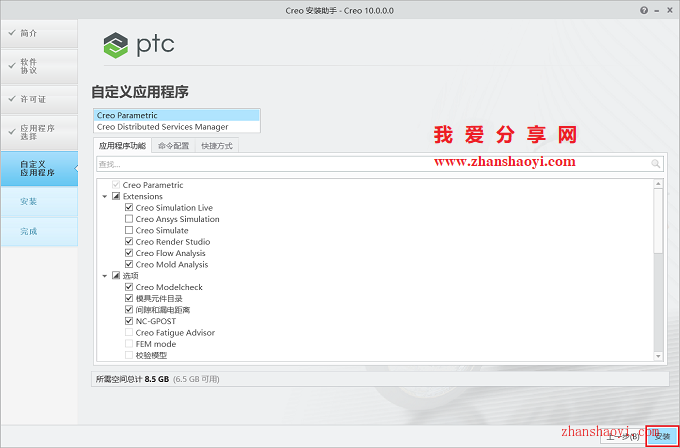The image size is (680, 448).
Task: Go to 许可证 step in sidebar
Action: click(39, 99)
